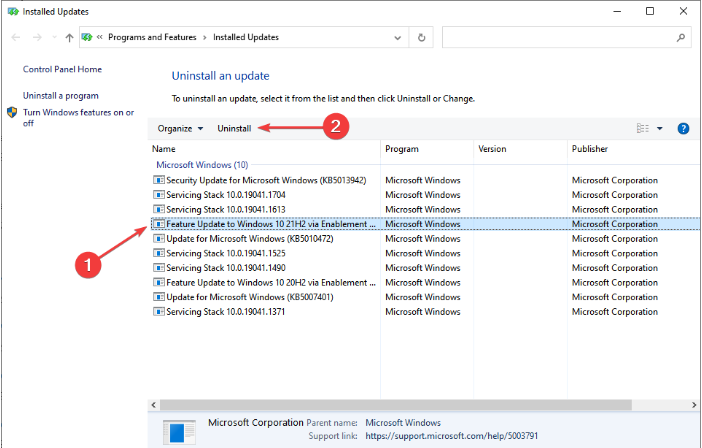Select Servicing Stack 10.0.19041.1704

click(424, 195)
